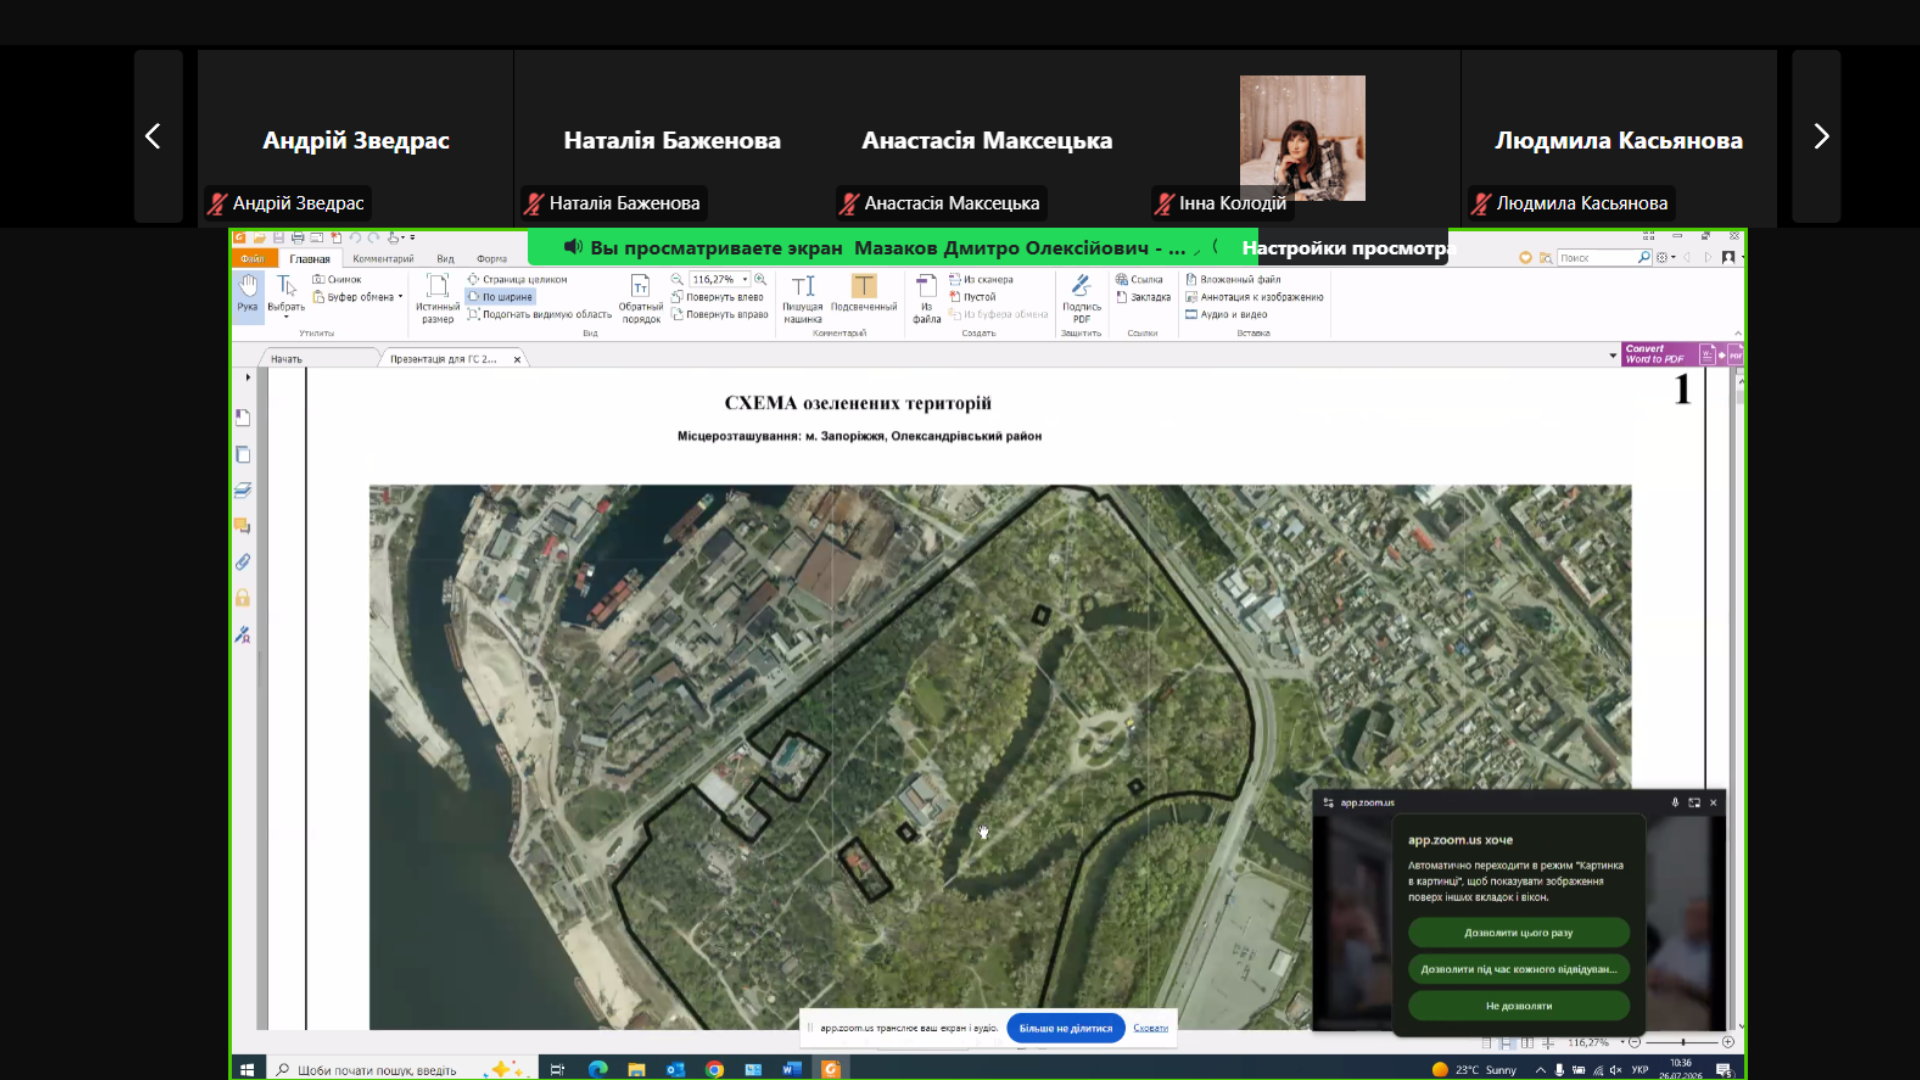
Task: Toggle Обратный порядок reflow view
Action: coord(640,298)
